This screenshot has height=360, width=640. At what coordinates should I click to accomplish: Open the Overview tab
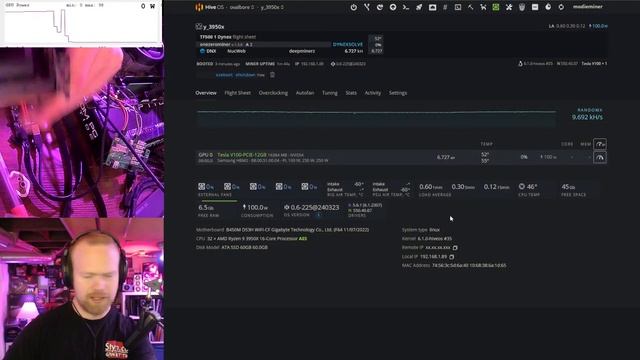pyautogui.click(x=206, y=93)
